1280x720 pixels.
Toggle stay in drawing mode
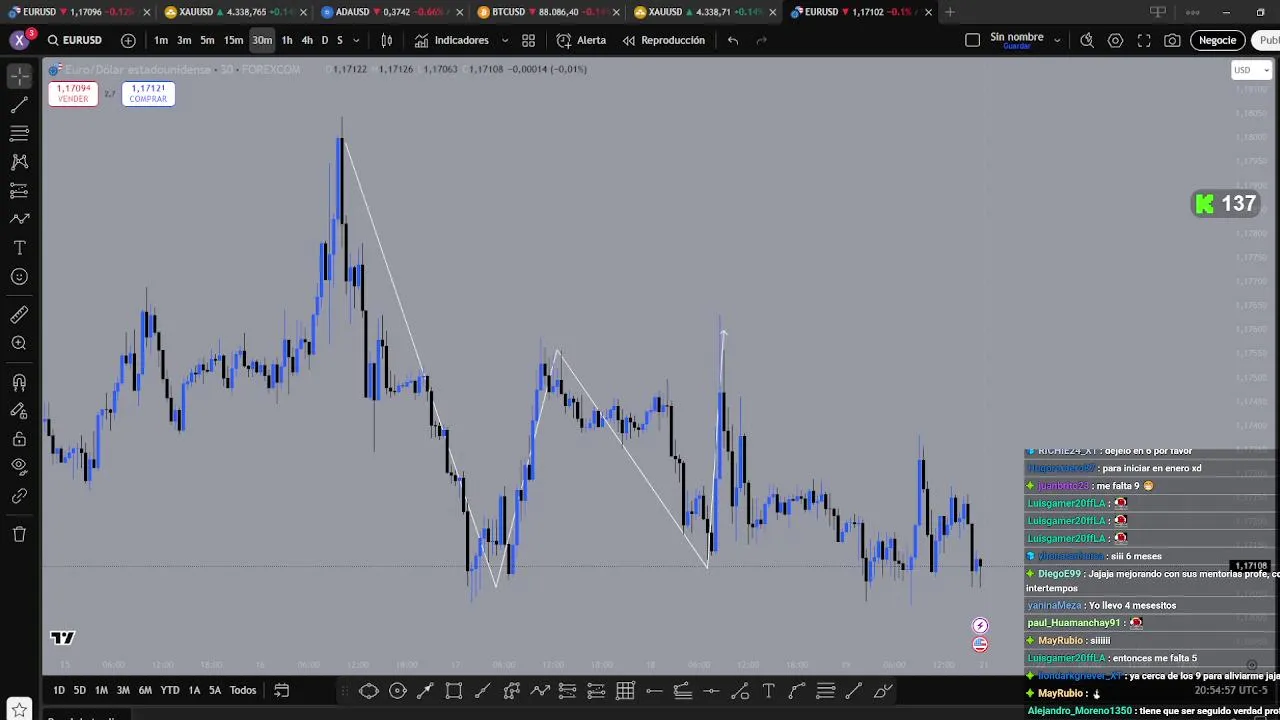(x=19, y=410)
